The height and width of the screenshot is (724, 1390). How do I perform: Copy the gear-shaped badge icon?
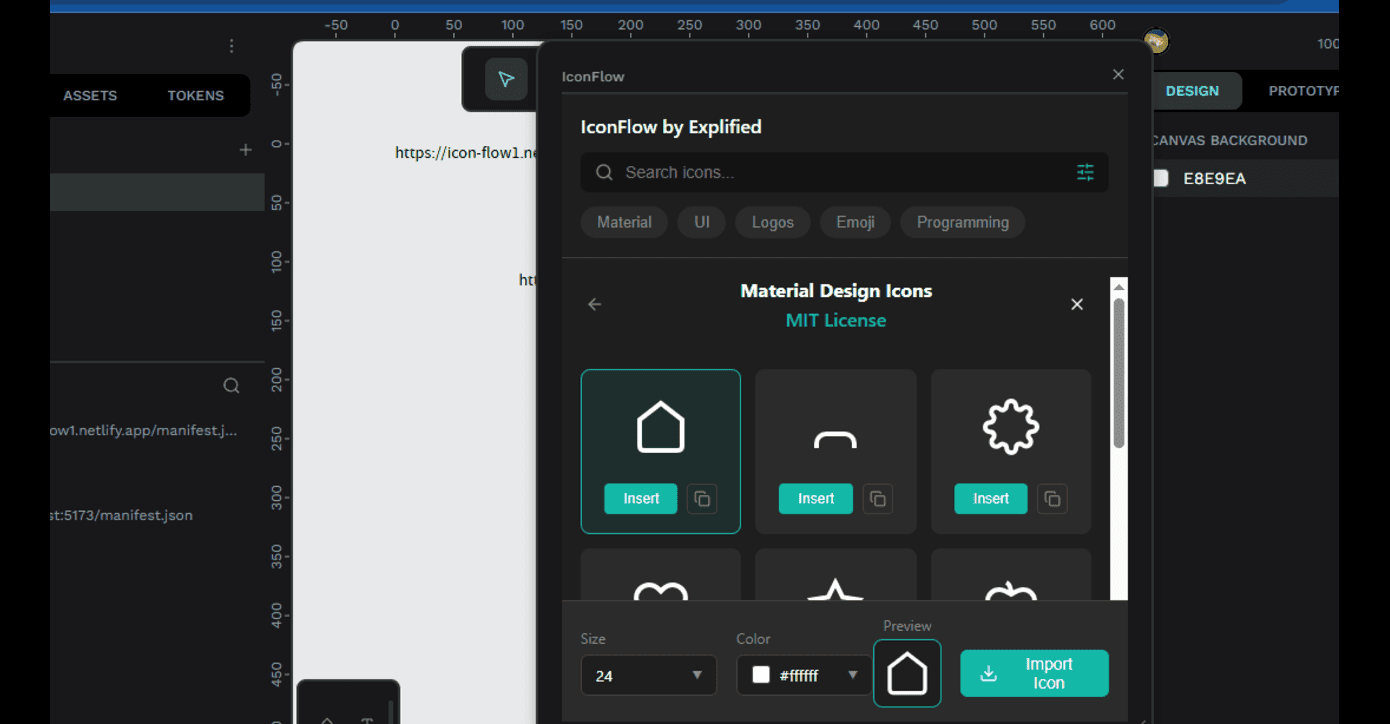(x=1052, y=498)
